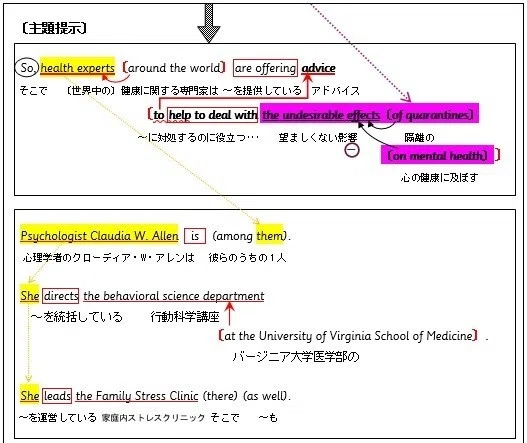Click the translation ～を統括している
Screen dimensions: 527x443
pos(76,317)
